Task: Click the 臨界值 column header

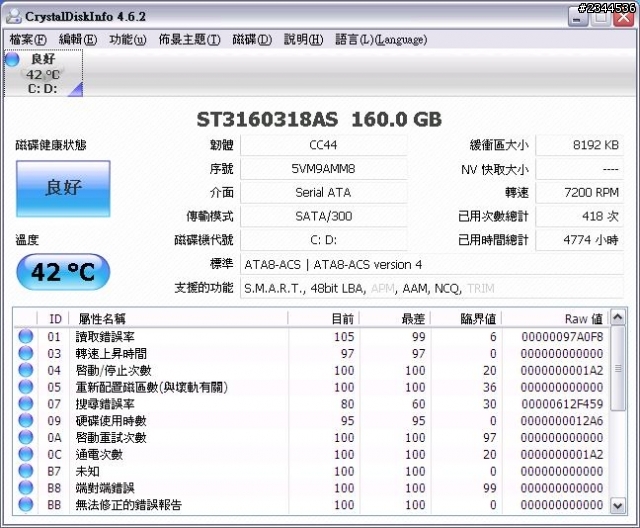Action: coord(466,319)
